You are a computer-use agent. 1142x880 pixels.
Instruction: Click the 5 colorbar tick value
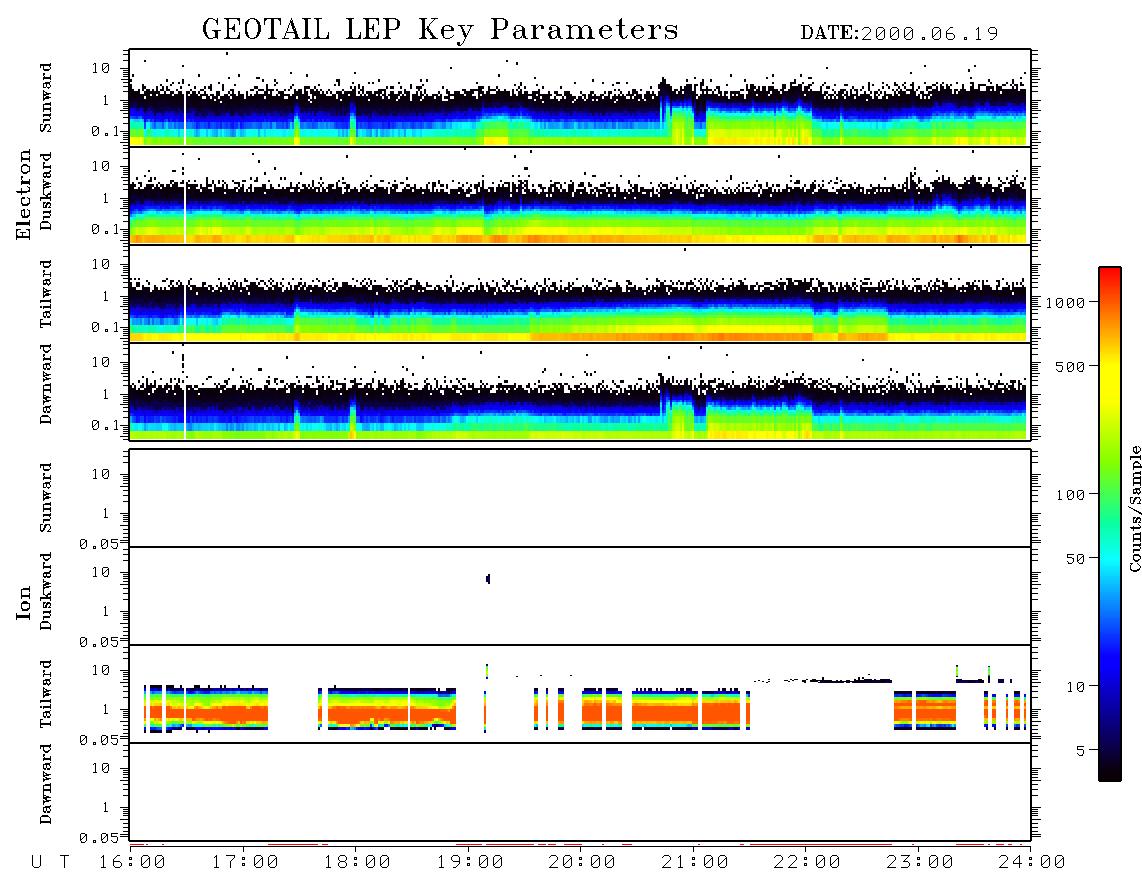tap(1081, 750)
